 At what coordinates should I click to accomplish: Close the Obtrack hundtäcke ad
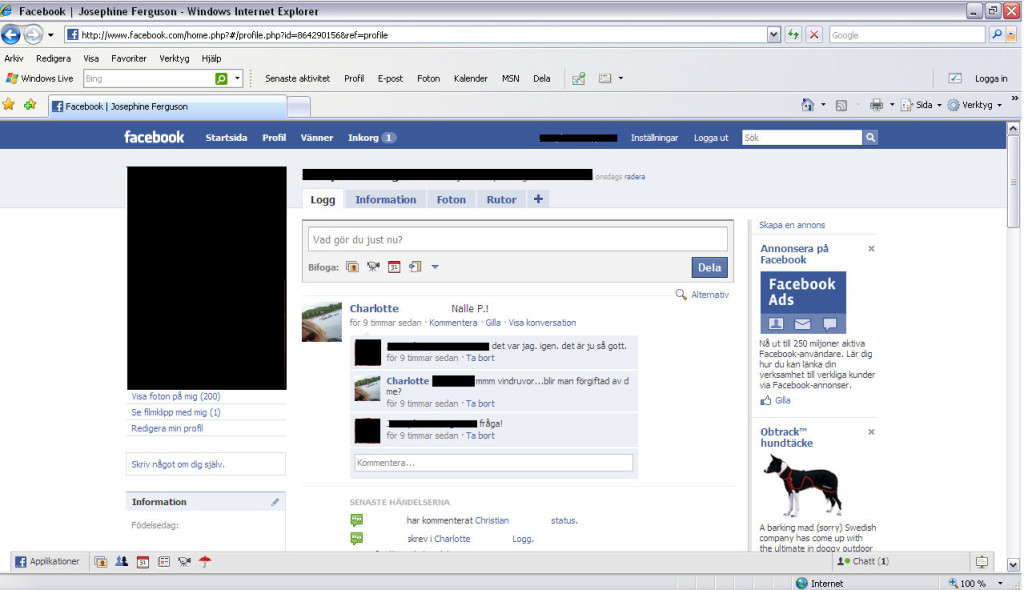coord(871,432)
